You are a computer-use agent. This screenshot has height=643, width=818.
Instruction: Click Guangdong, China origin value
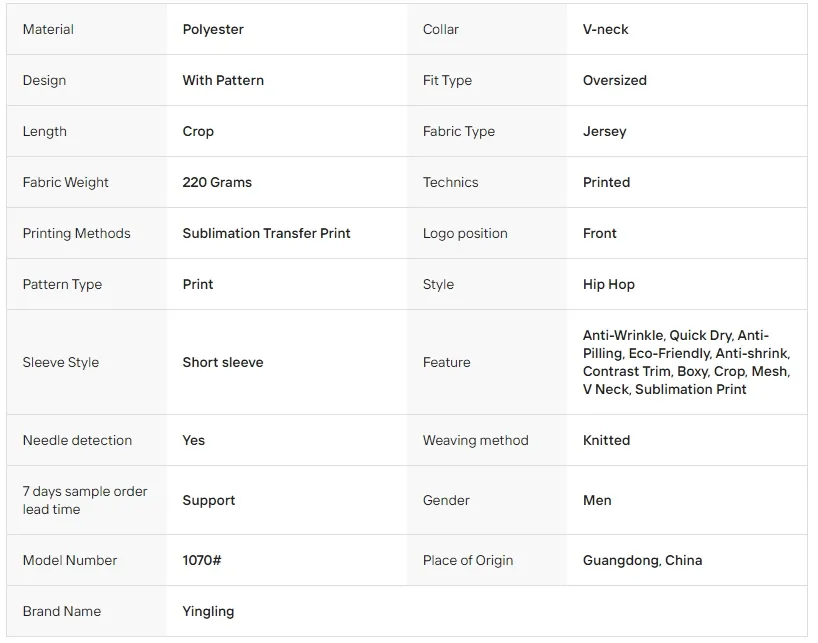click(642, 561)
